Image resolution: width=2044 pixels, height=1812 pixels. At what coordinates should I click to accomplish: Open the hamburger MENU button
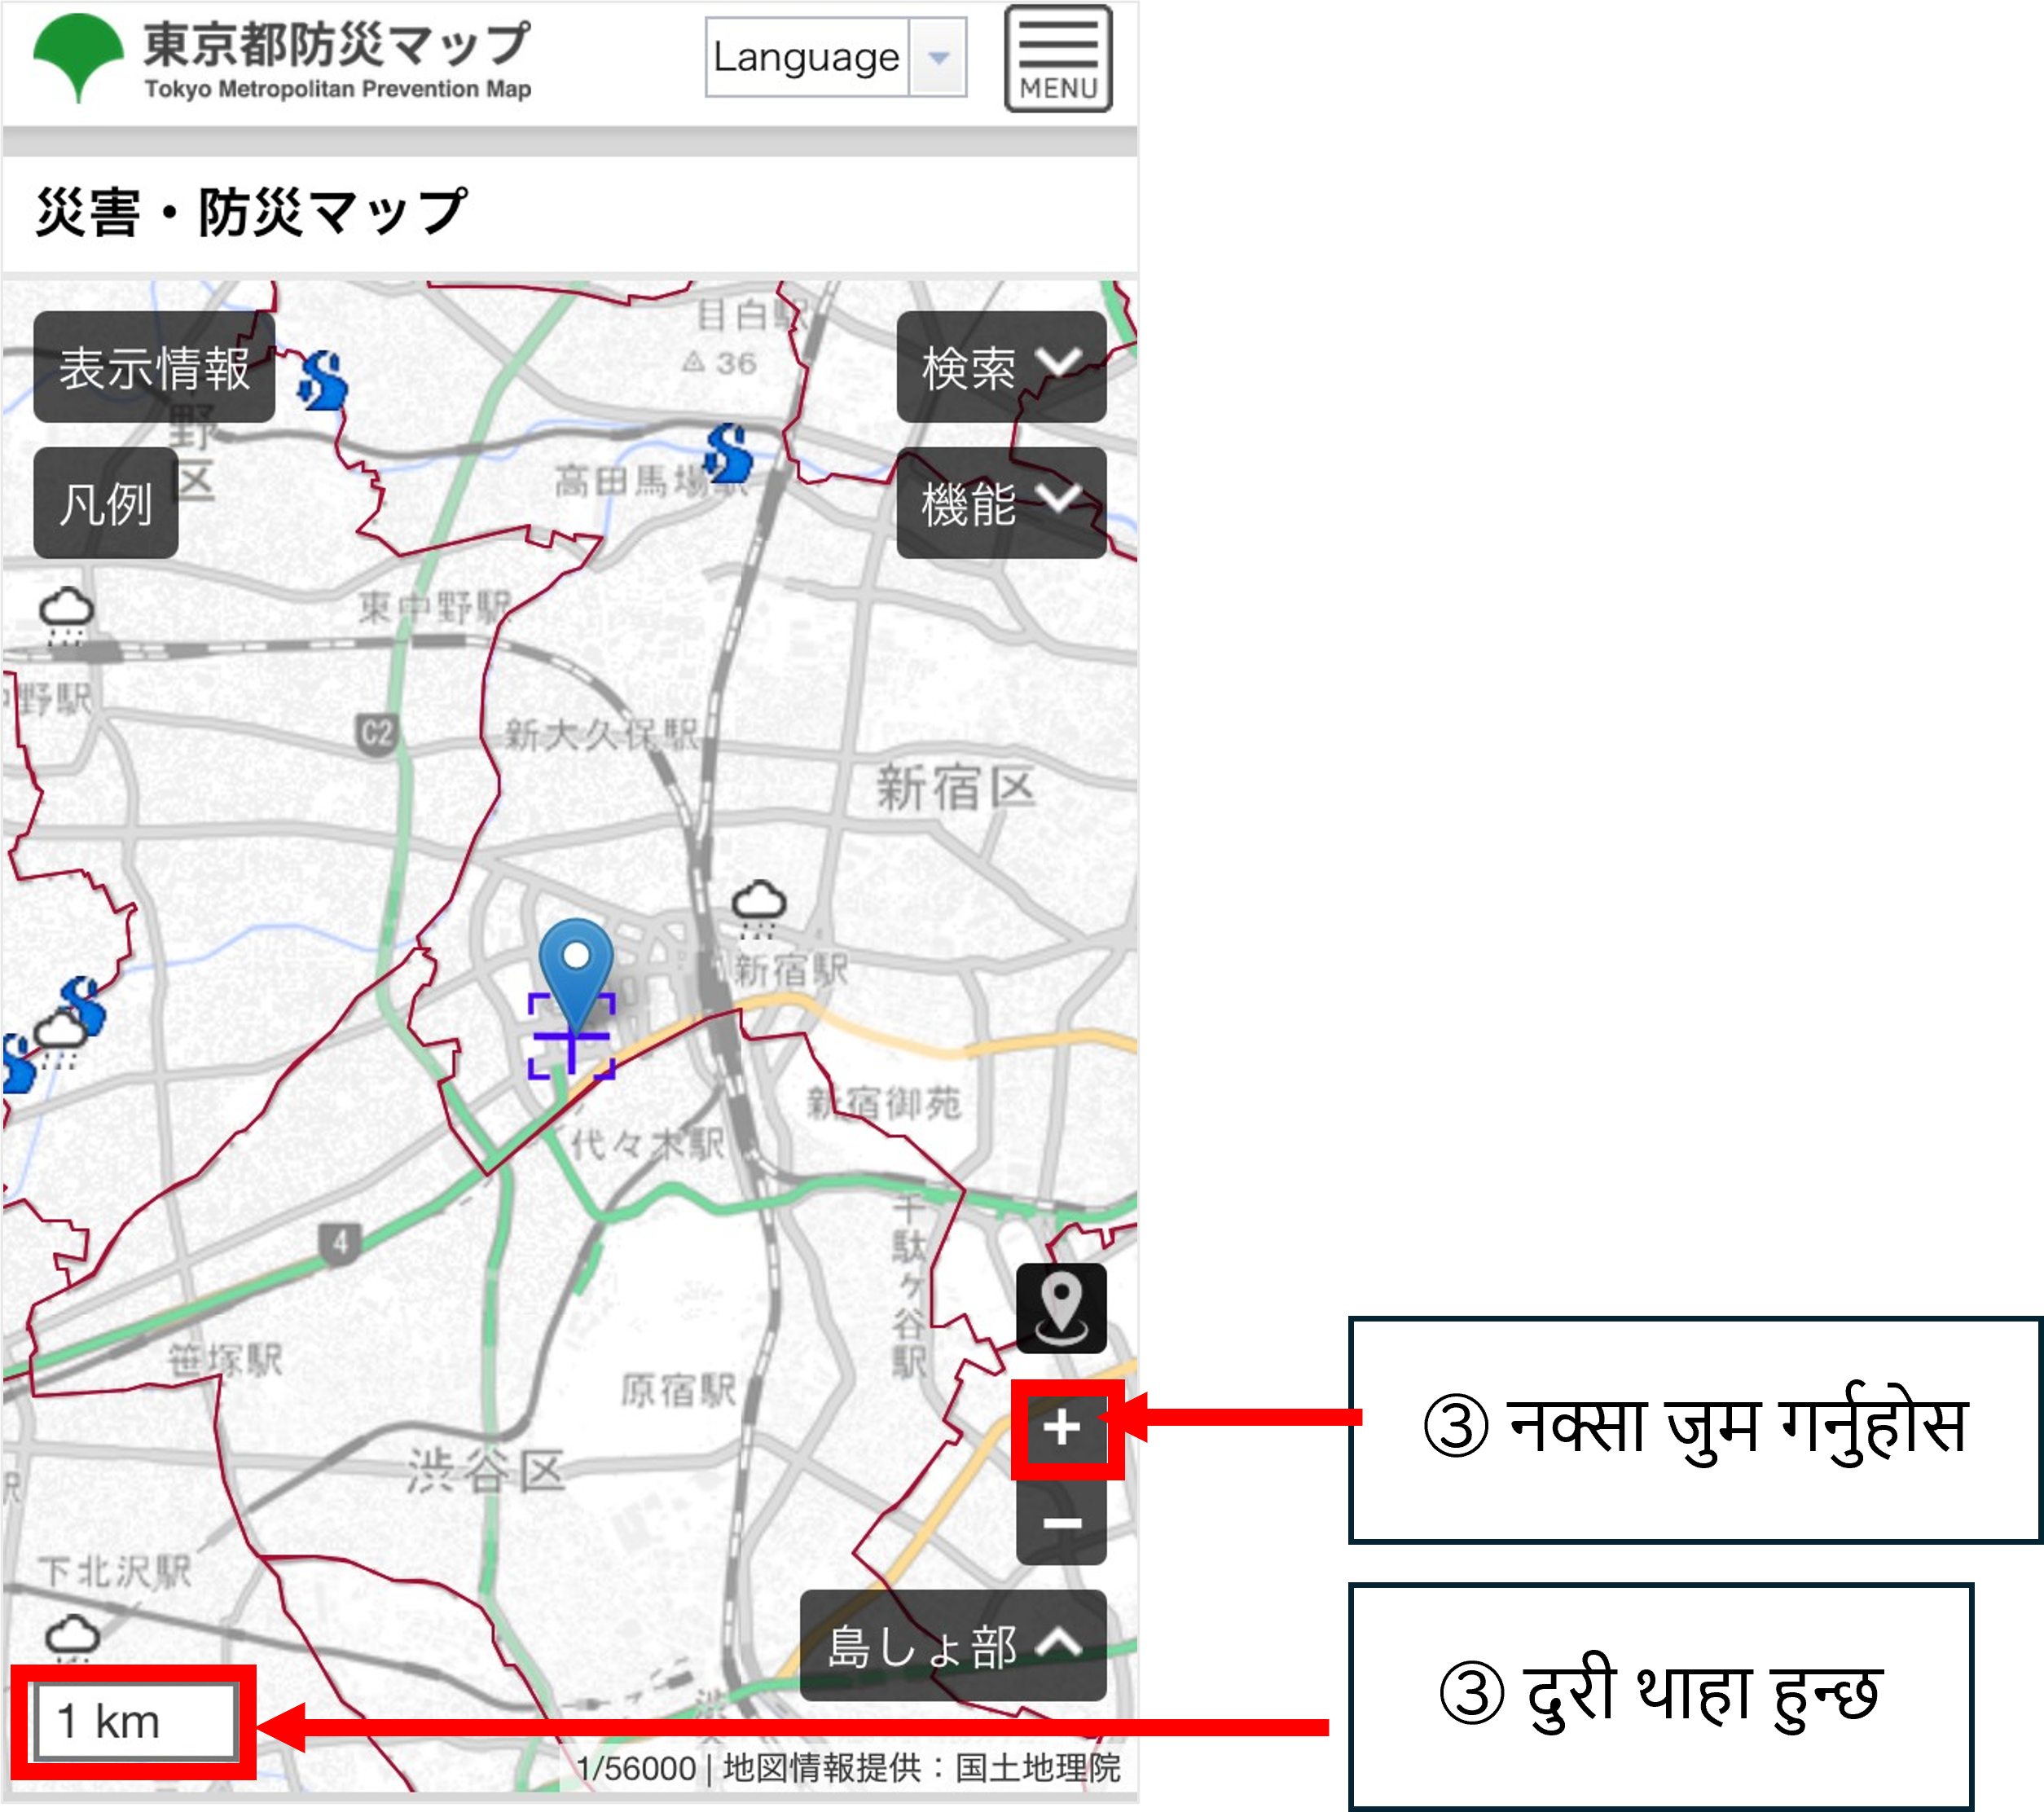point(1058,59)
